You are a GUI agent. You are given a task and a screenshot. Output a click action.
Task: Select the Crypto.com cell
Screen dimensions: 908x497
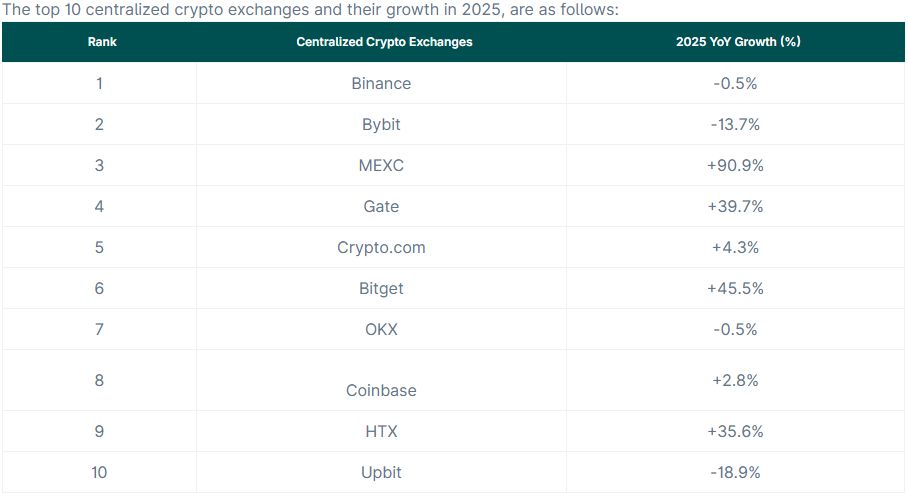click(381, 247)
